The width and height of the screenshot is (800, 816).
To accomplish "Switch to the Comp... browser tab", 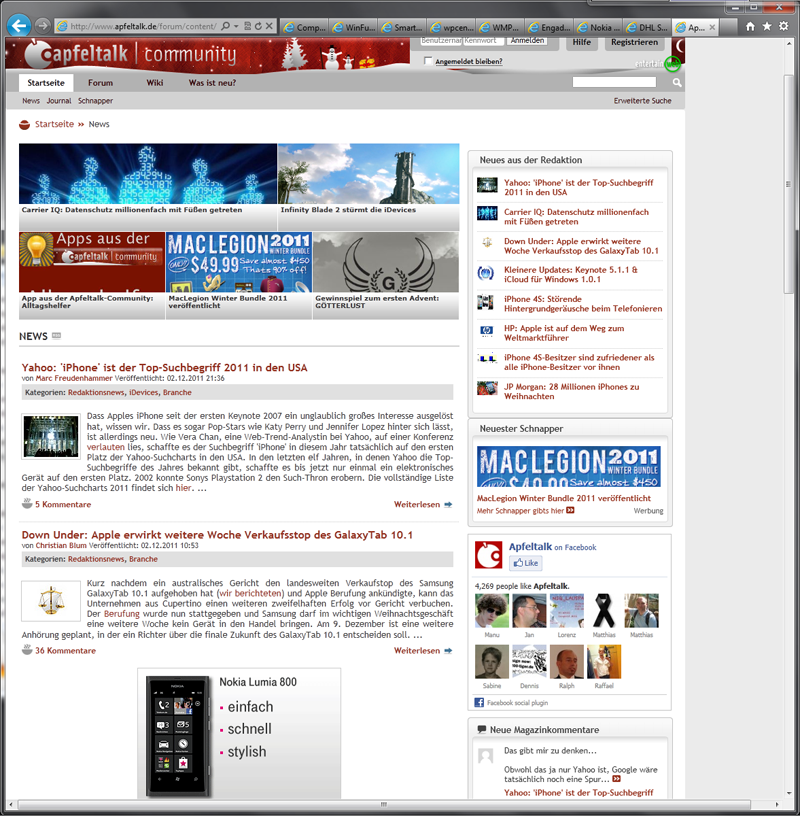I will click(305, 28).
